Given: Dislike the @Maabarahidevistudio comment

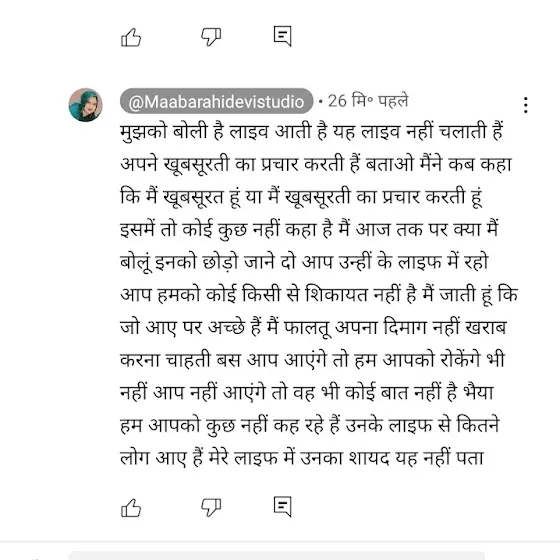Looking at the screenshot, I should click(211, 508).
